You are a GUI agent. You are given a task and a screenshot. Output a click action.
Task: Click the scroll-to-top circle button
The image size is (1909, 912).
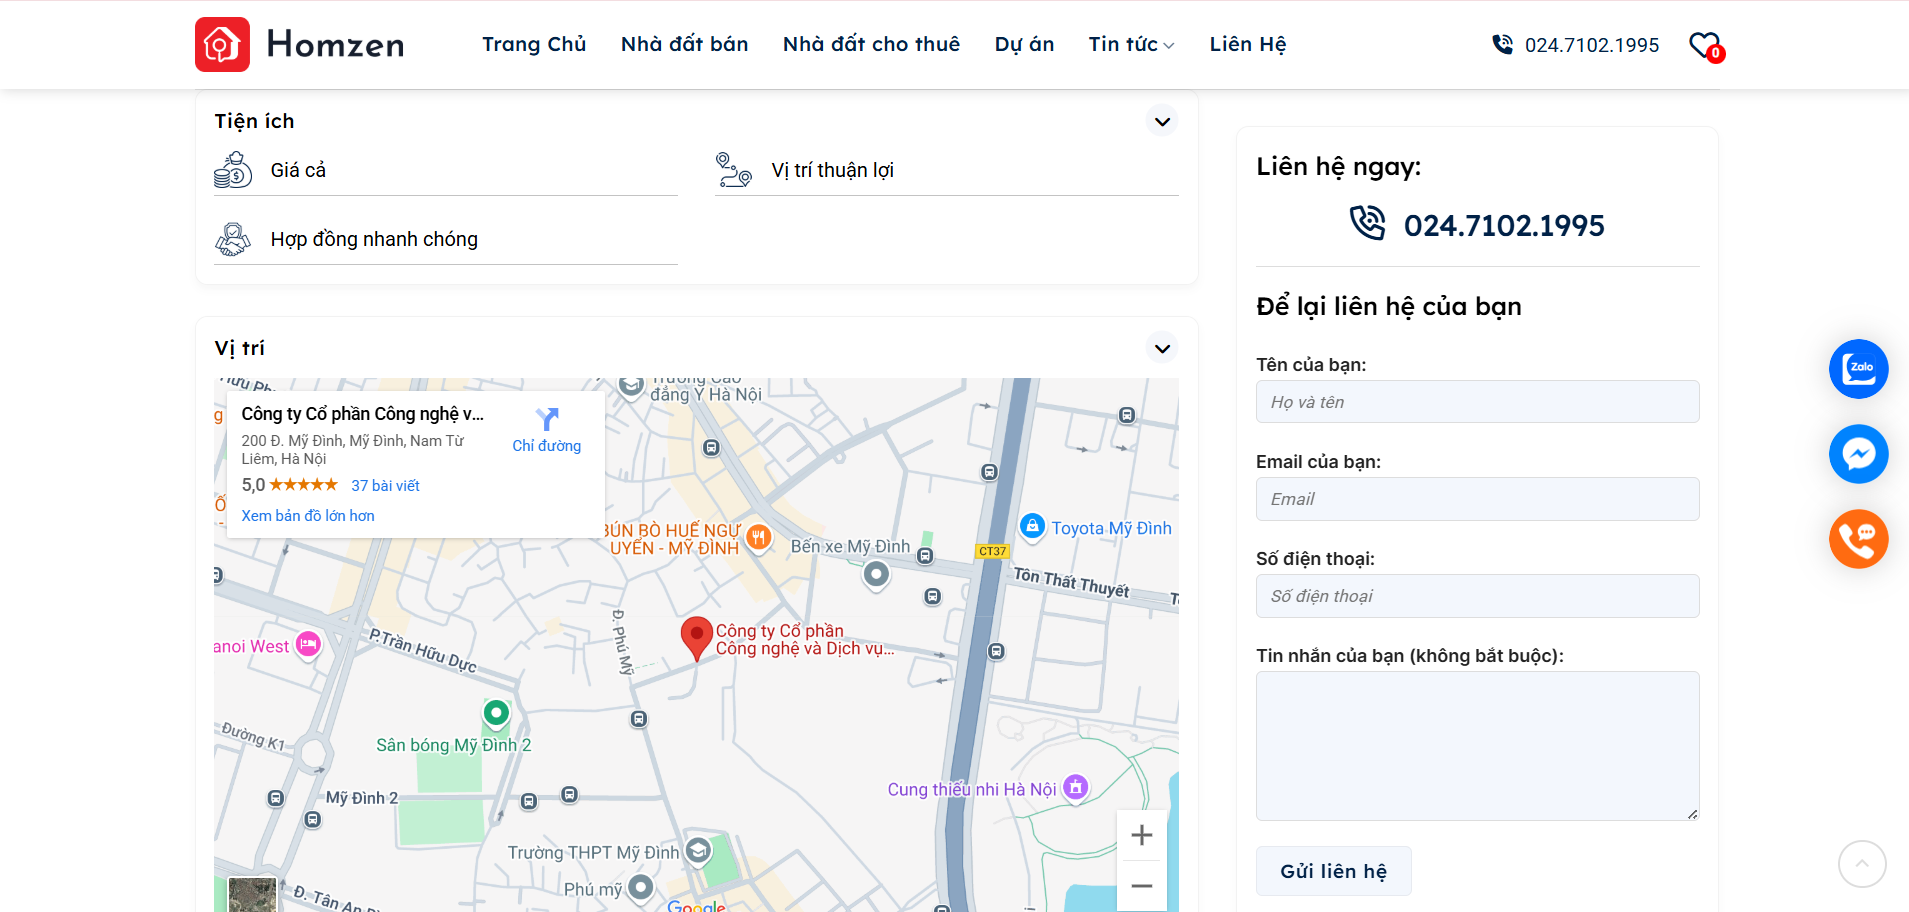coord(1862,863)
